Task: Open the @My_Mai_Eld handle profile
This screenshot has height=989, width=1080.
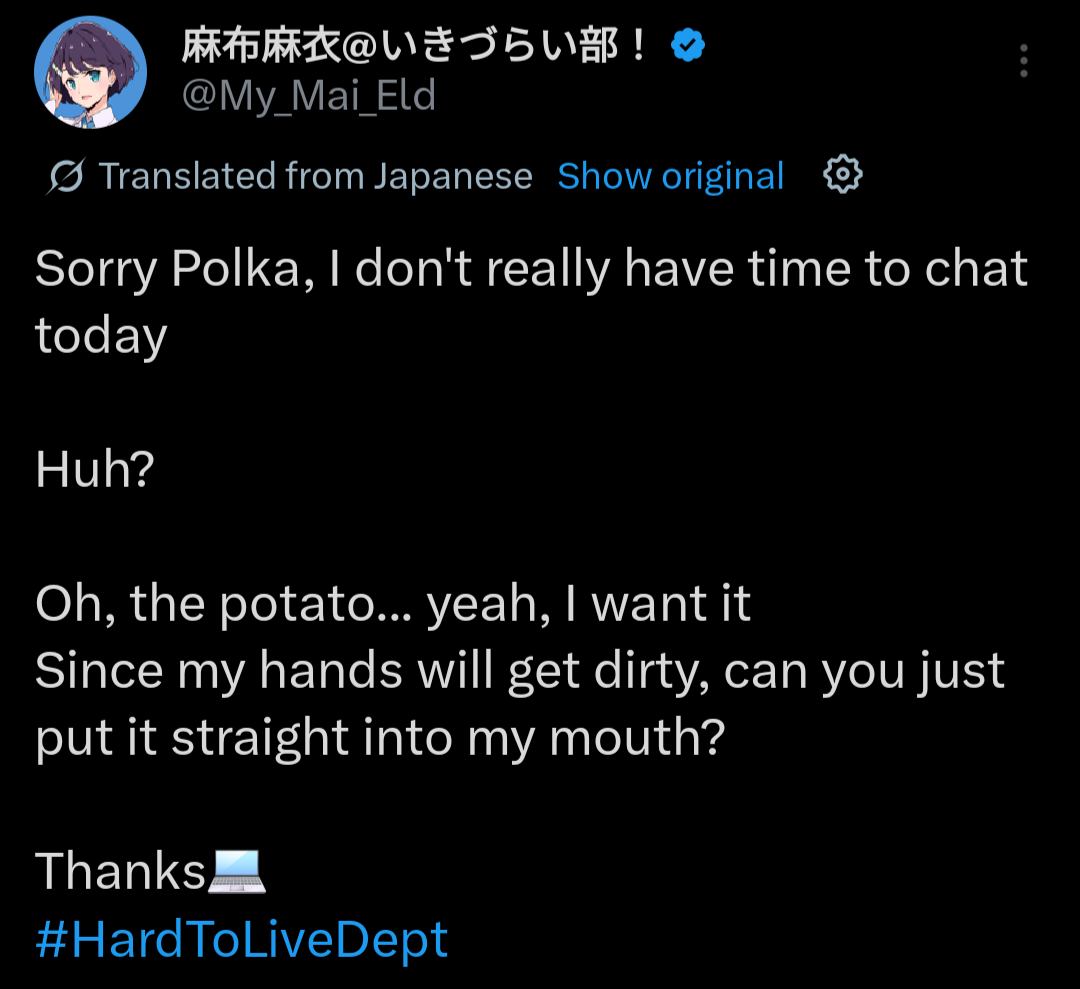Action: (x=308, y=96)
